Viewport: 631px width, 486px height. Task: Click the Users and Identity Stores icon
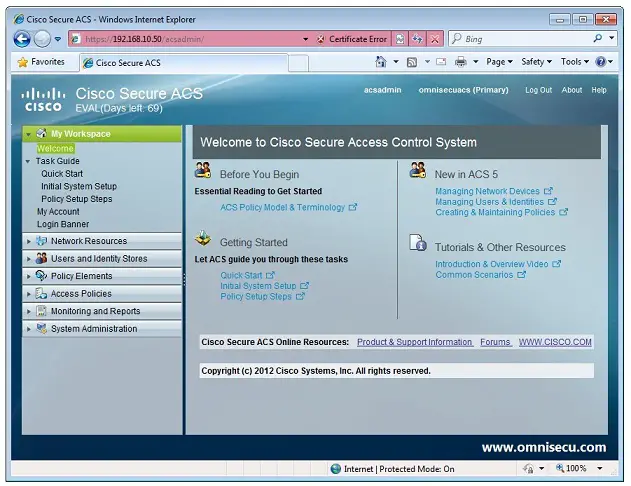point(41,258)
